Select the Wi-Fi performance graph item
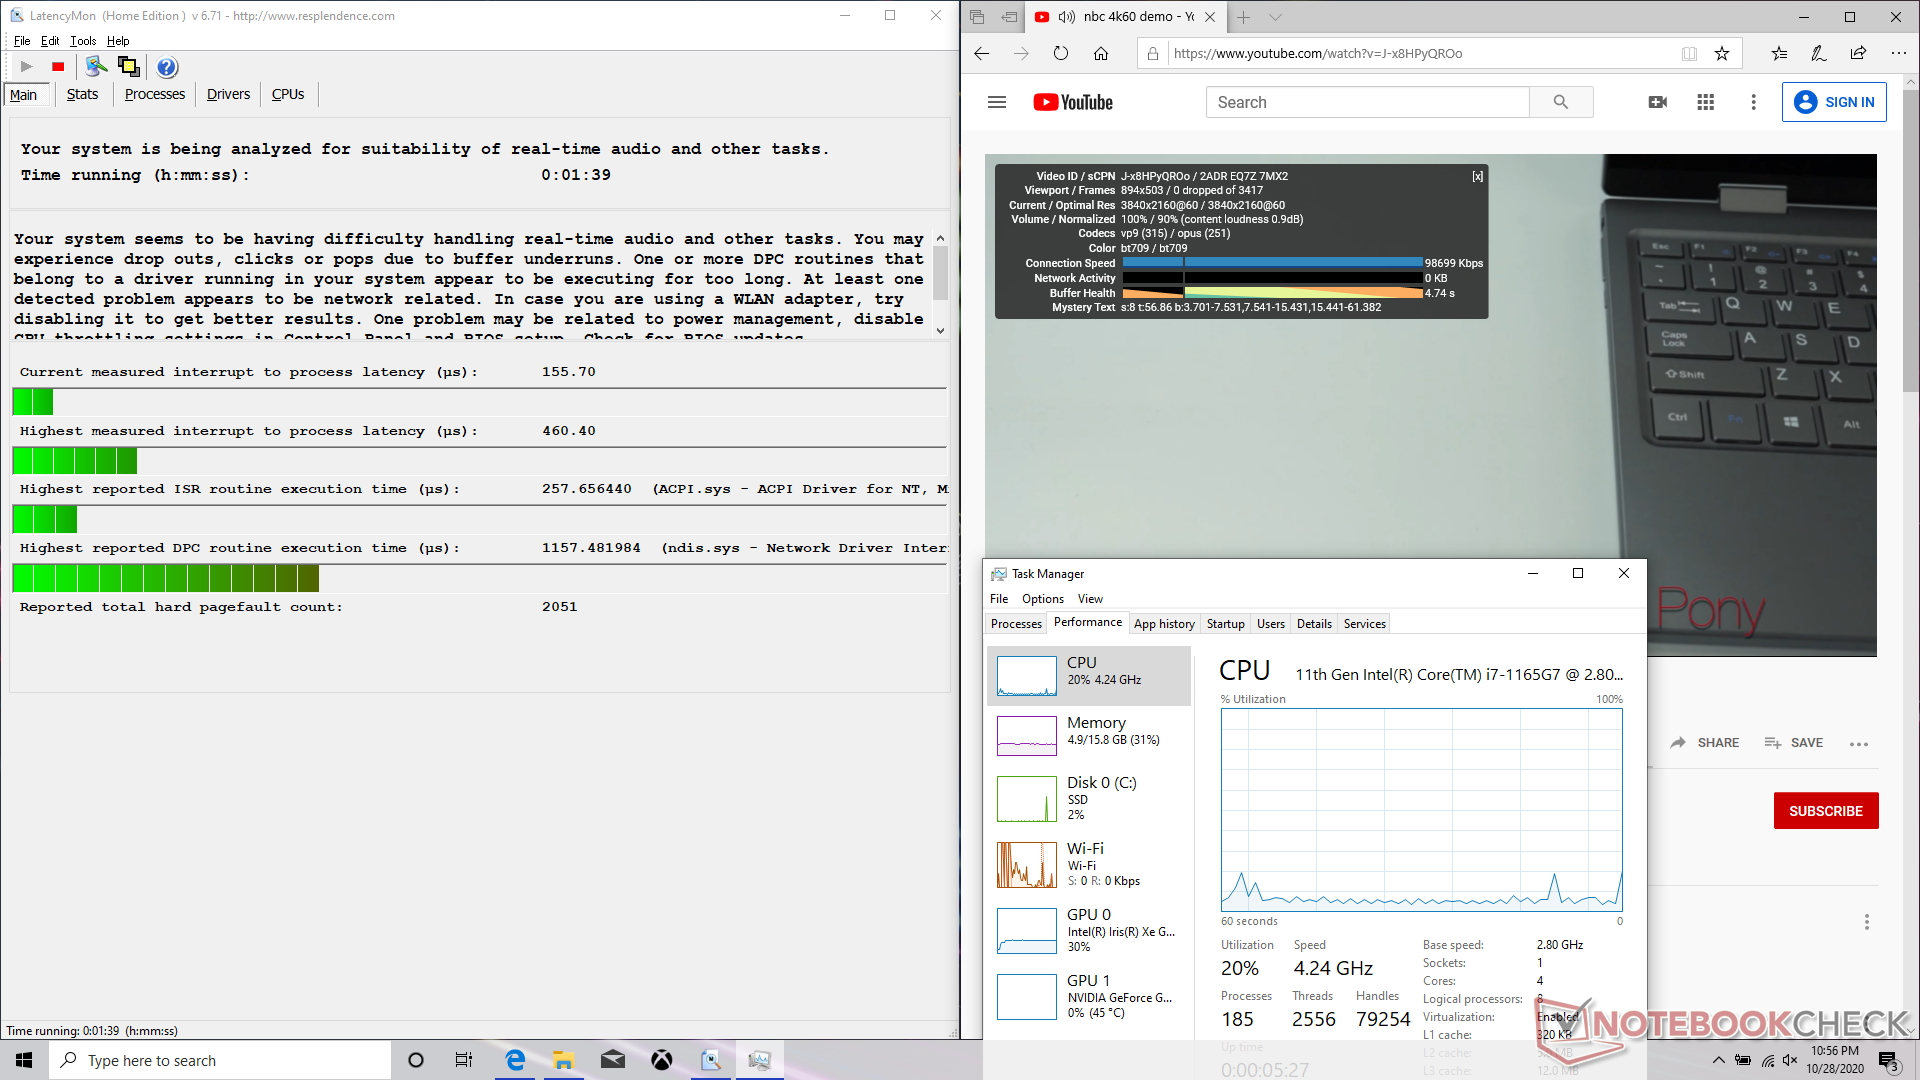 [1088, 864]
